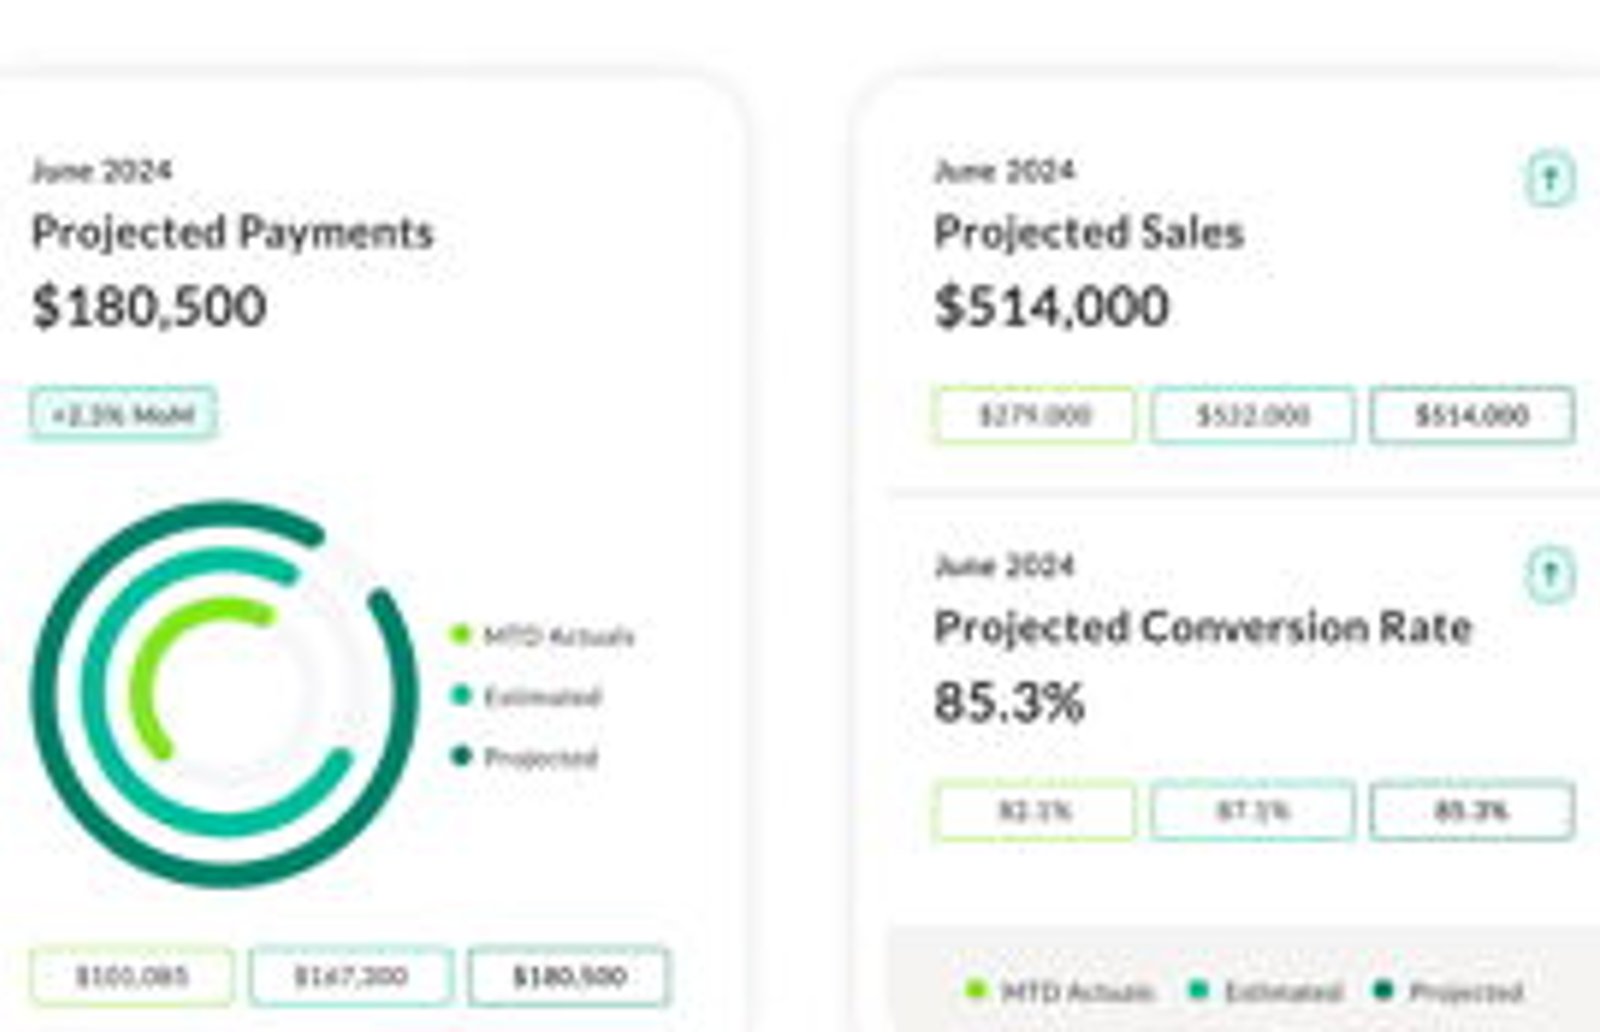Select the MTD Actuals legend dot beside donut chart

[460, 634]
